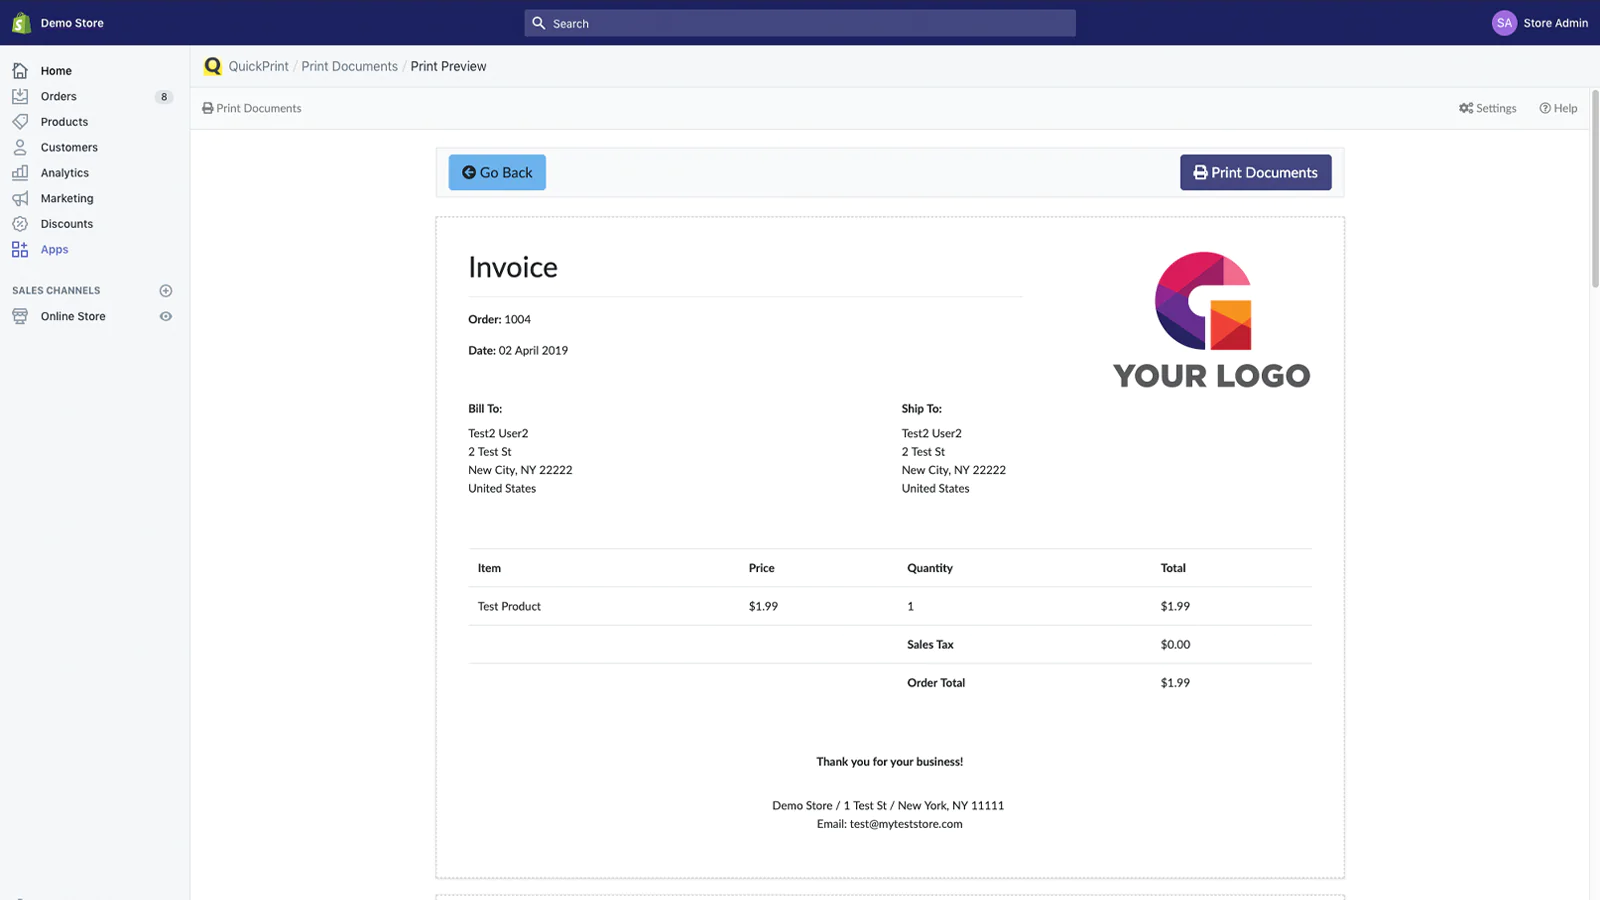Viewport: 1600px width, 900px height.
Task: Click the search input field
Action: (800, 23)
